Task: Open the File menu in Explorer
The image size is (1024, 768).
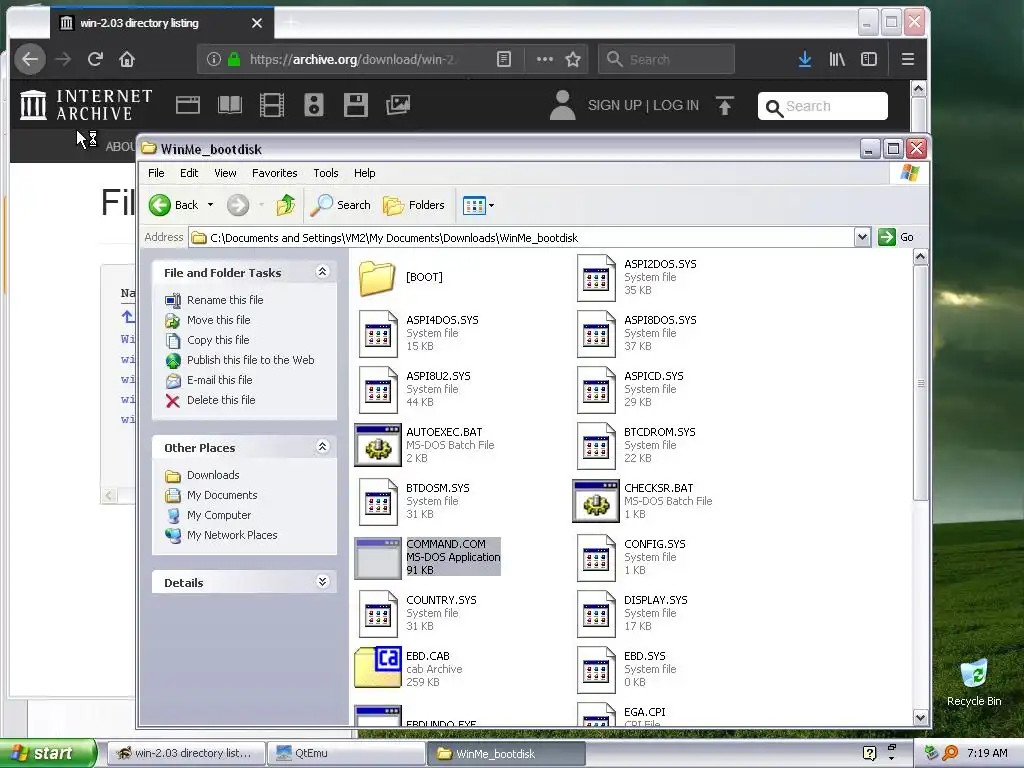Action: (156, 173)
